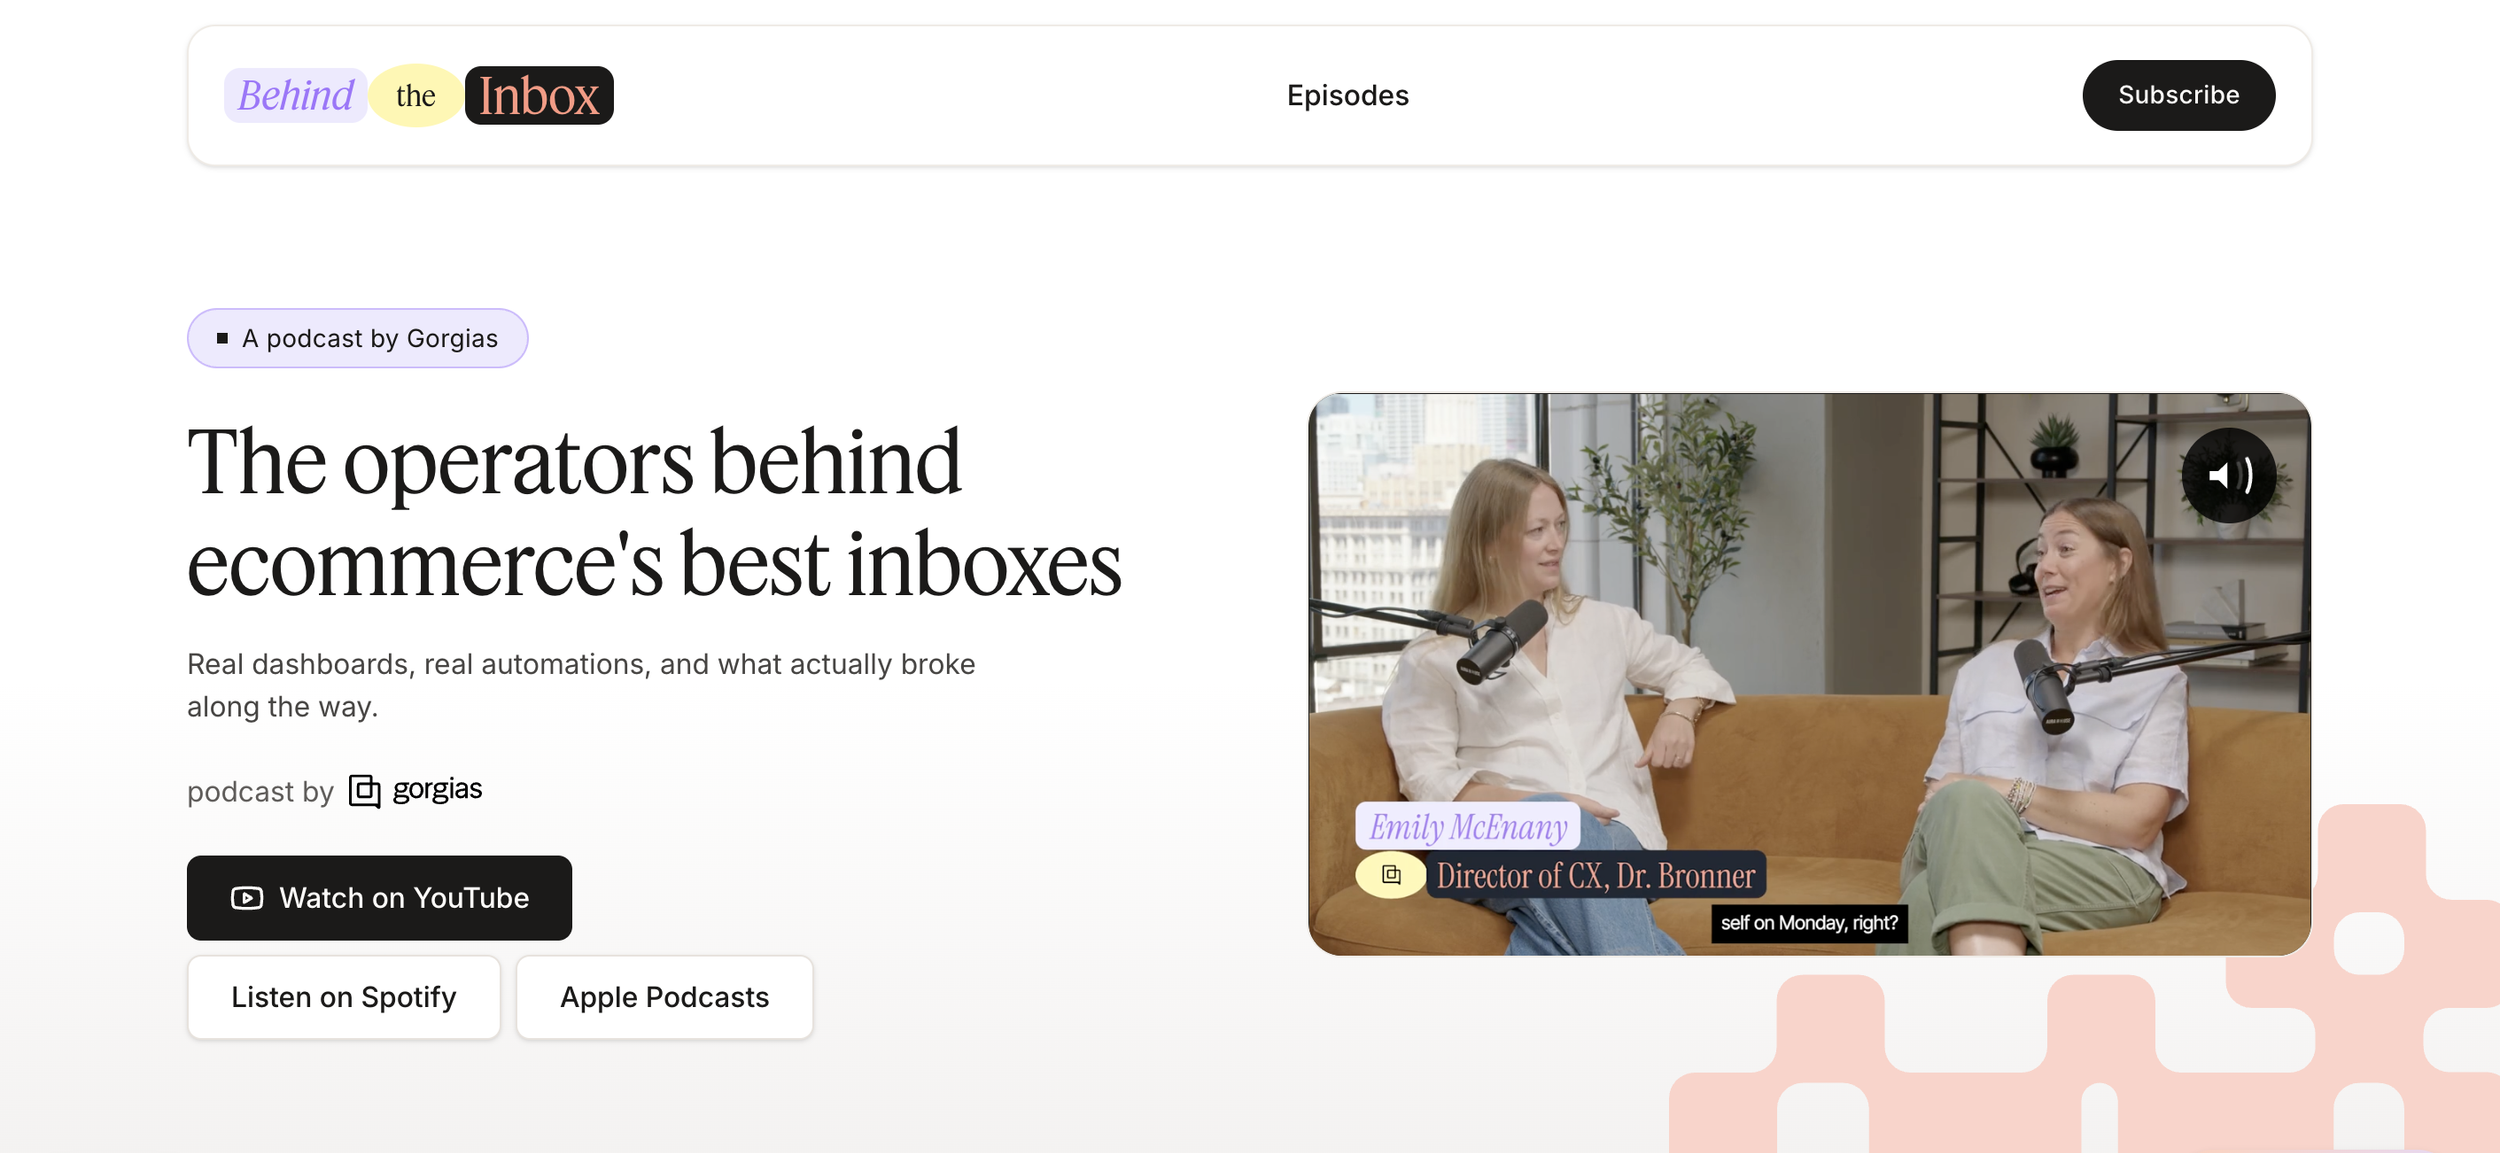Click the 'A podcast by Gorgias' badge

[x=357, y=338]
